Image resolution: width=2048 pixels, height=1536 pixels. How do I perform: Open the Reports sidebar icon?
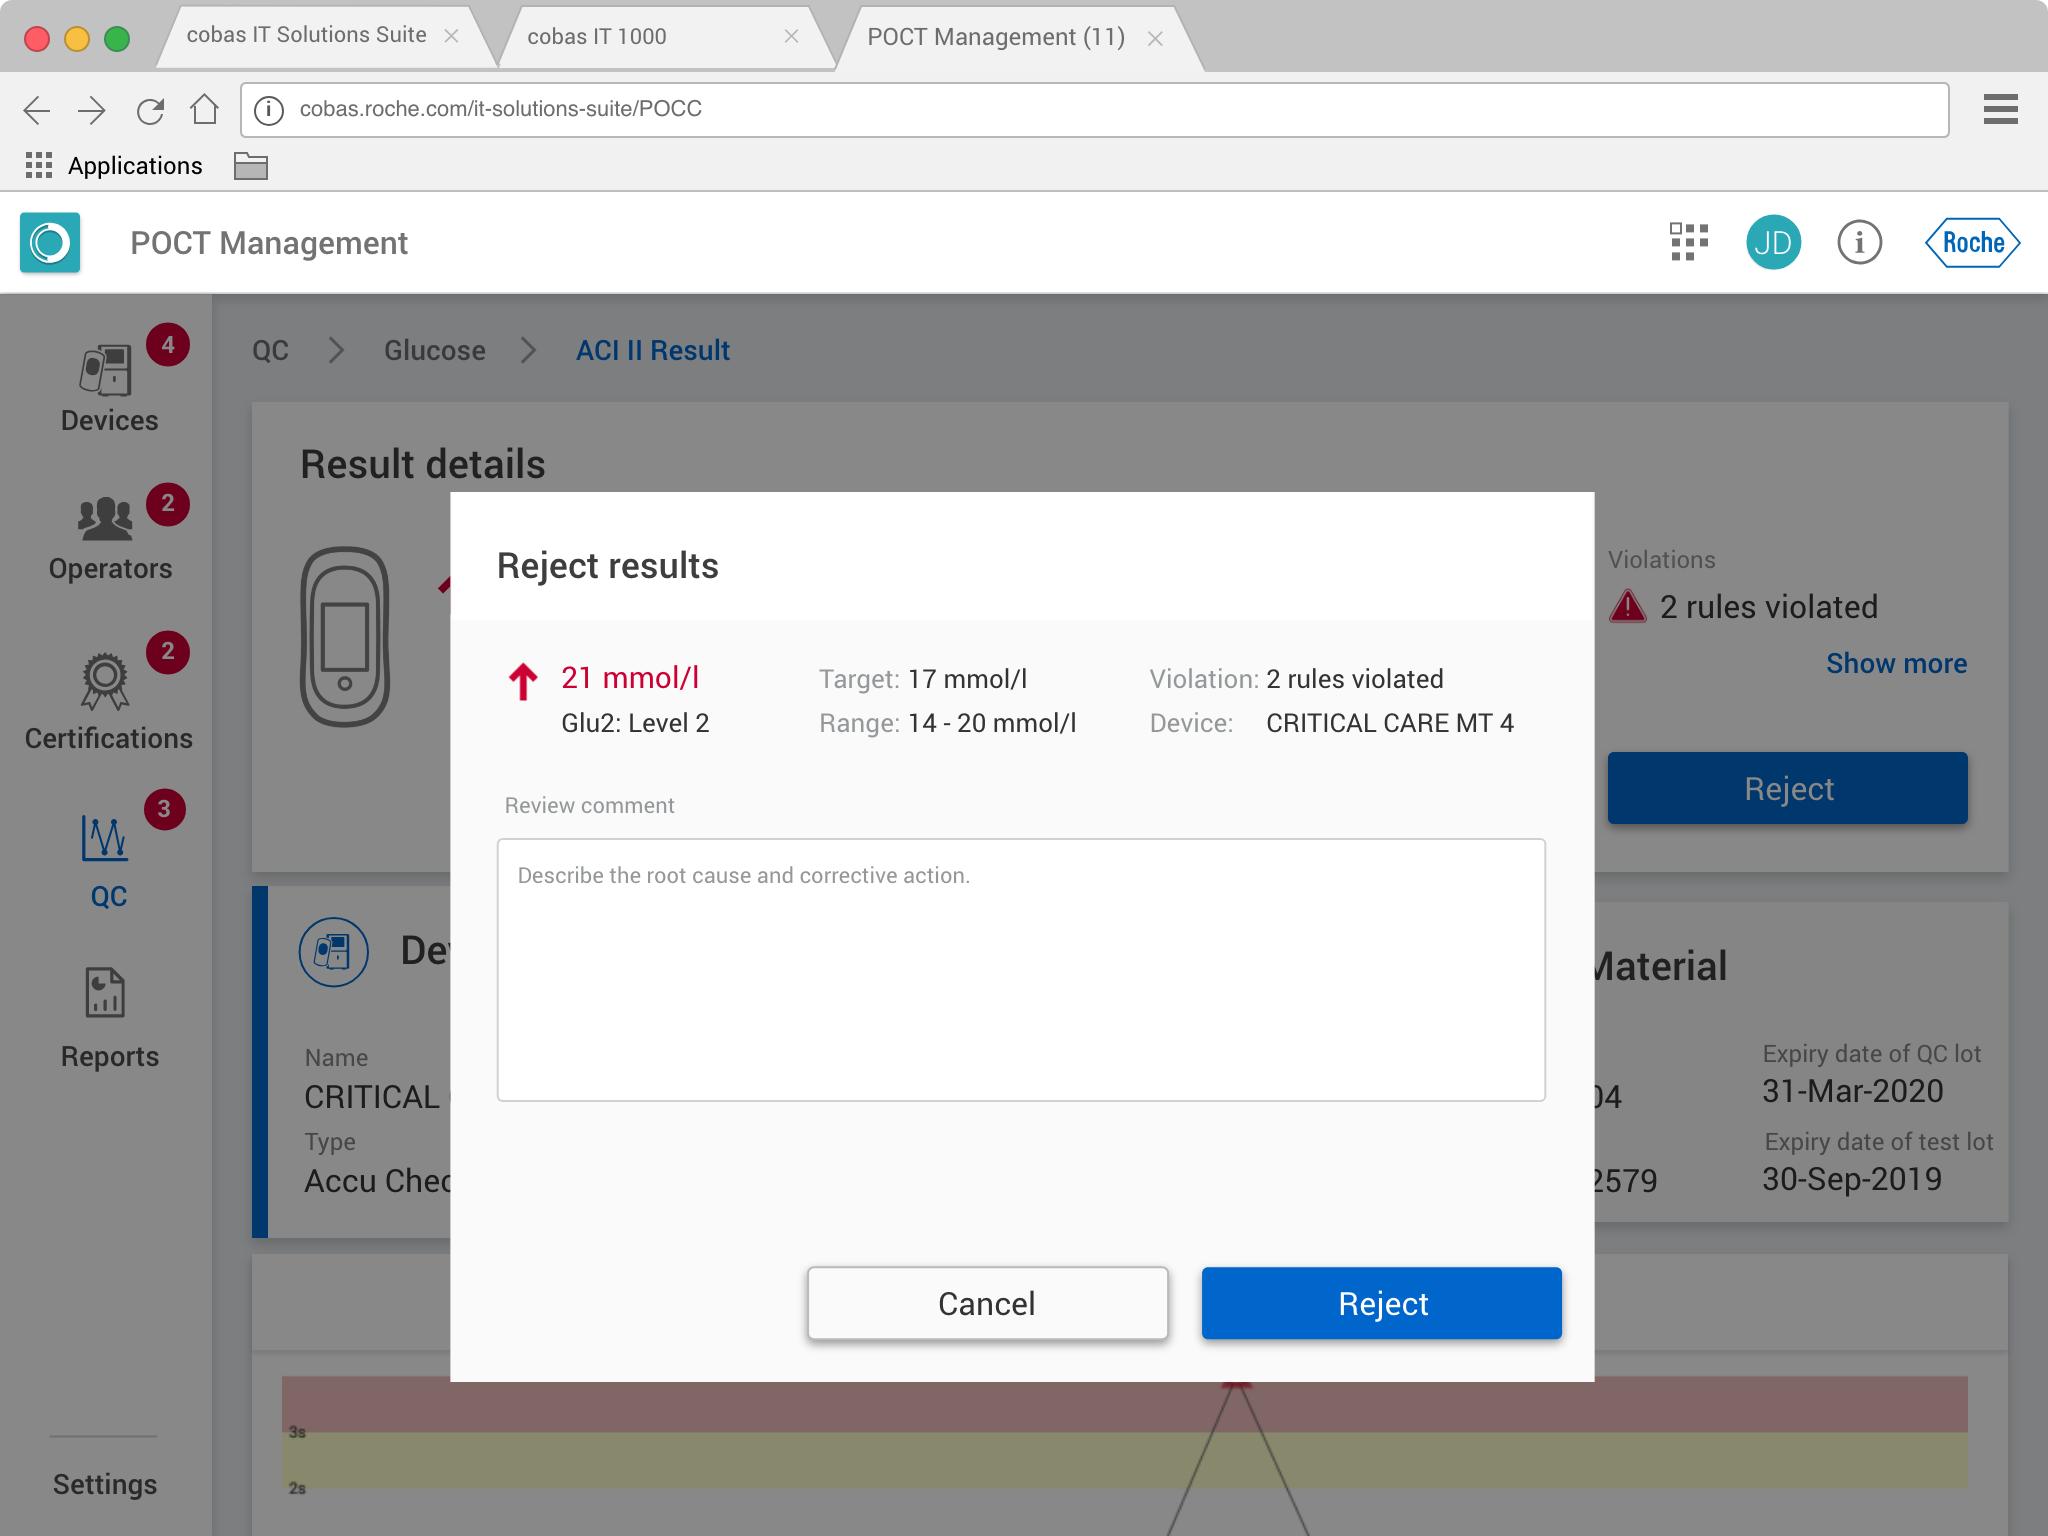105,995
